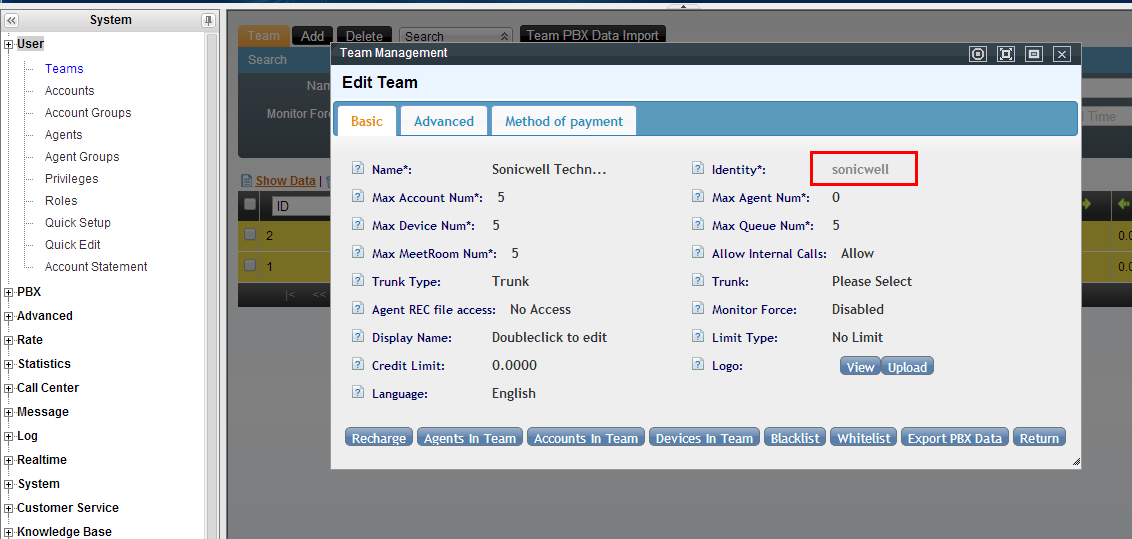
Task: Click the help icon next to Logo
Action: [x=698, y=366]
